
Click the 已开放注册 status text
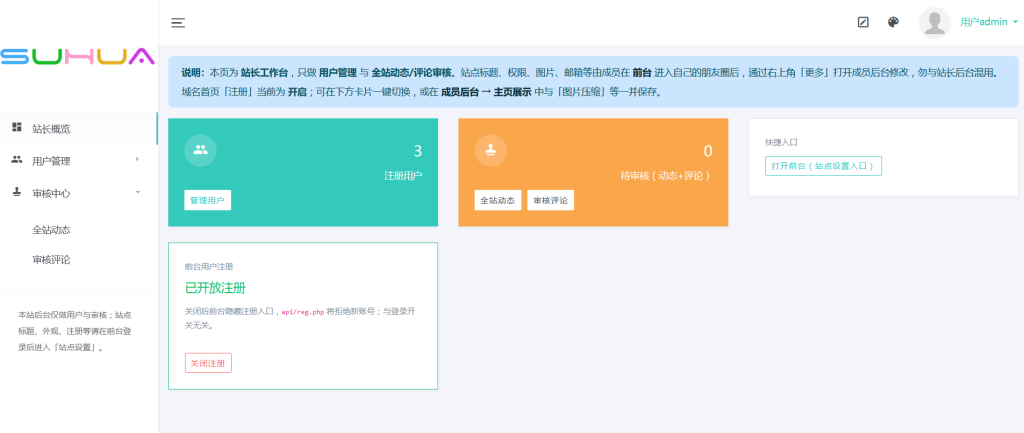point(216,288)
